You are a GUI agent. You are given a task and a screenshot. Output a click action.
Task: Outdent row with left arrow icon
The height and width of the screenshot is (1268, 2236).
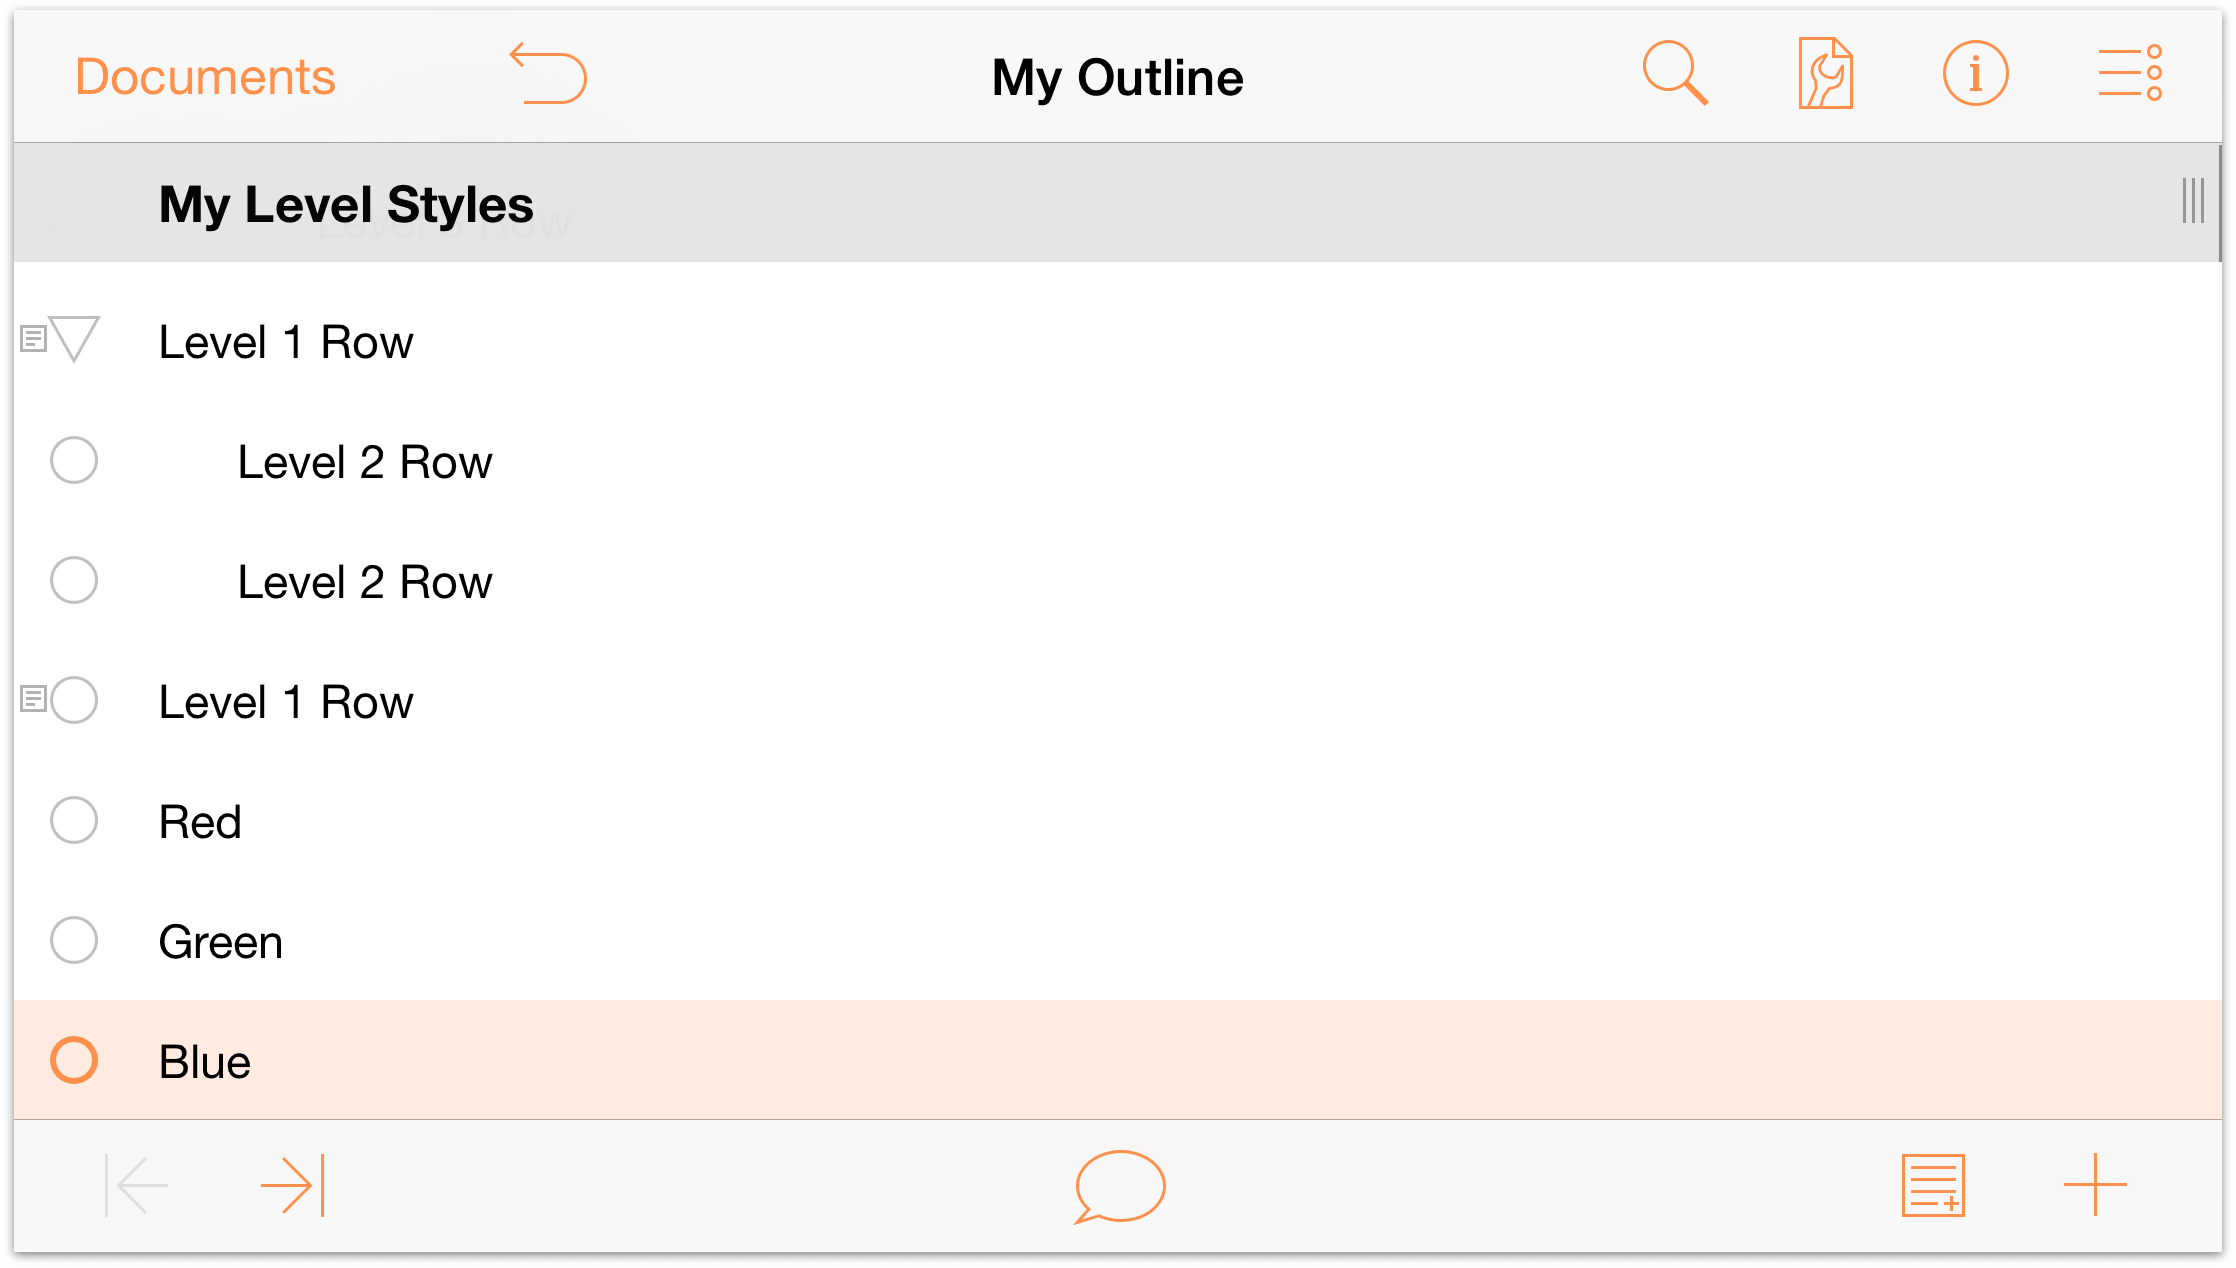(x=137, y=1185)
